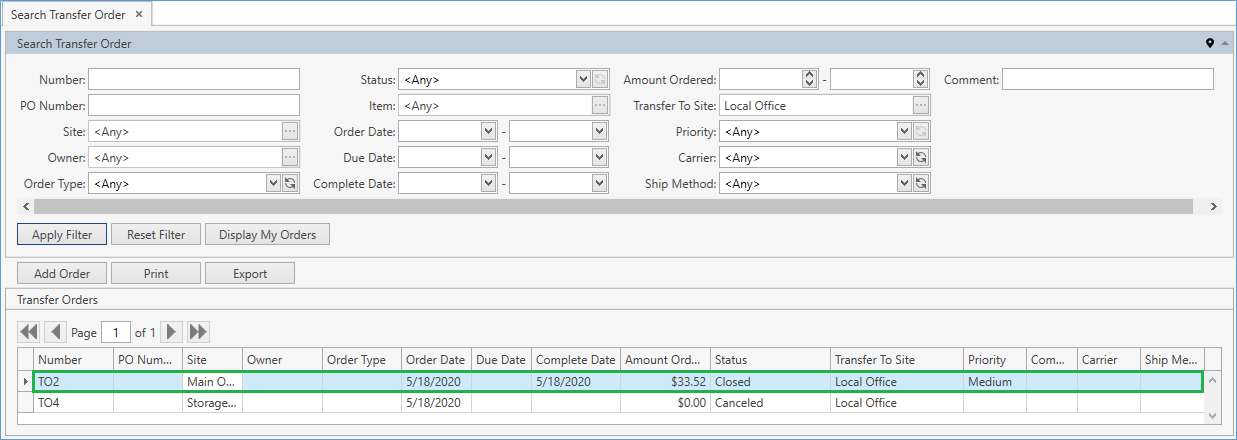Sort by Order Date column header
Image resolution: width=1237 pixels, height=440 pixels.
click(435, 360)
